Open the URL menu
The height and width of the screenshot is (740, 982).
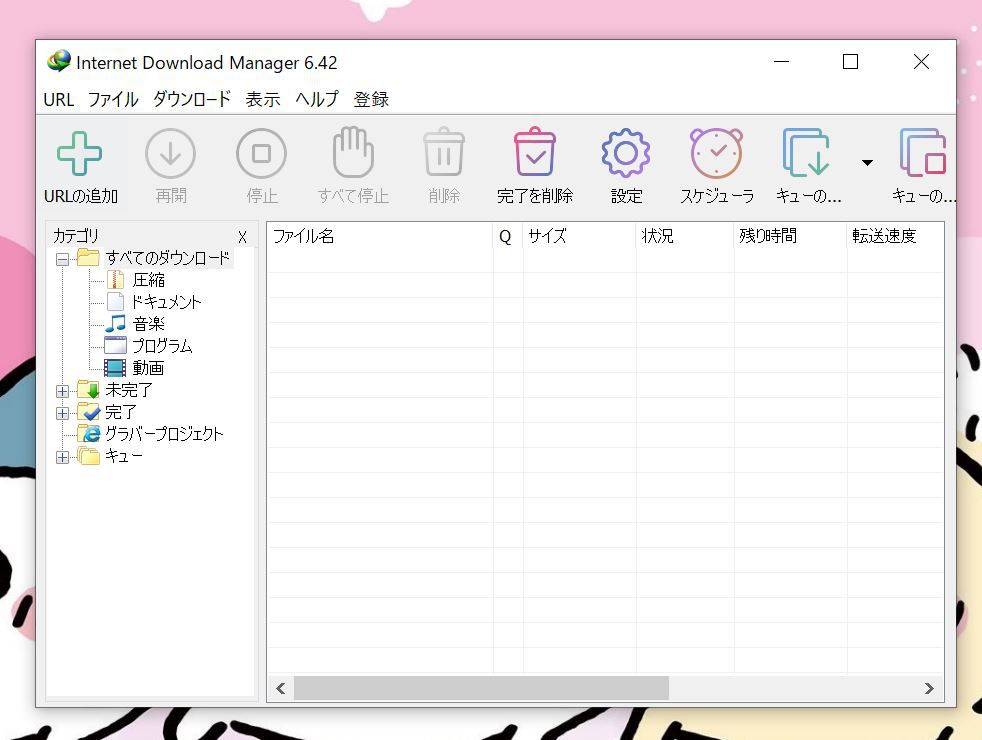tap(59, 100)
